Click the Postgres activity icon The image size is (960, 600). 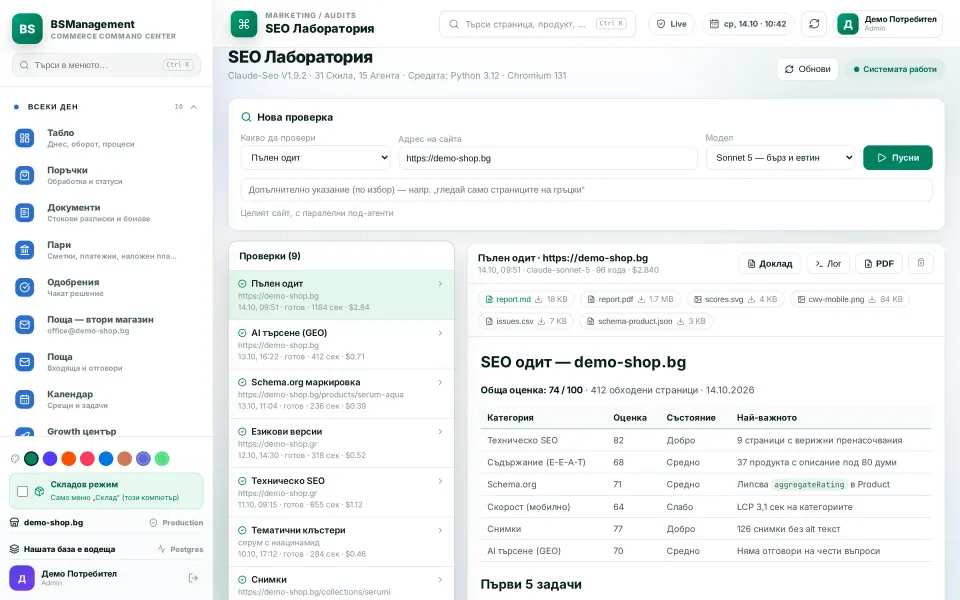pos(162,549)
